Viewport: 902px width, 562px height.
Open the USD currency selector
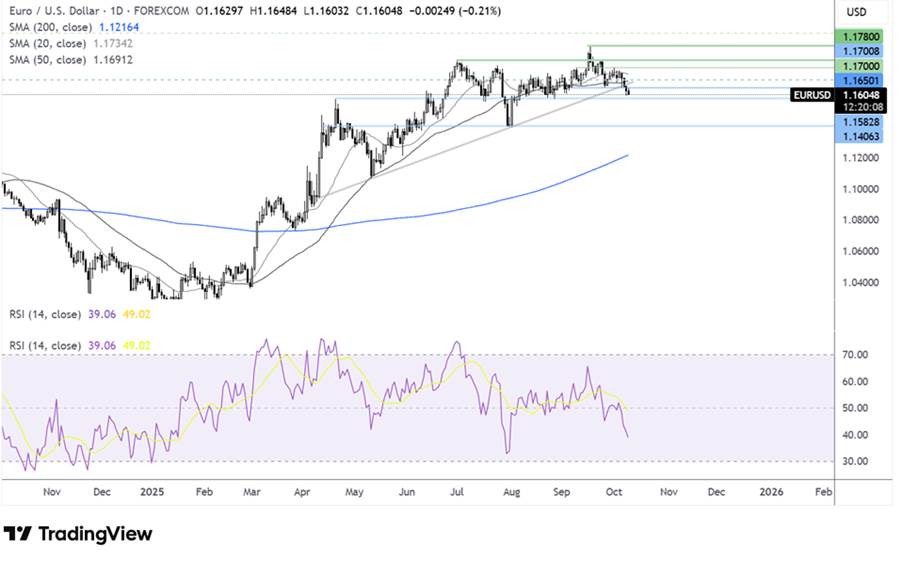point(856,11)
